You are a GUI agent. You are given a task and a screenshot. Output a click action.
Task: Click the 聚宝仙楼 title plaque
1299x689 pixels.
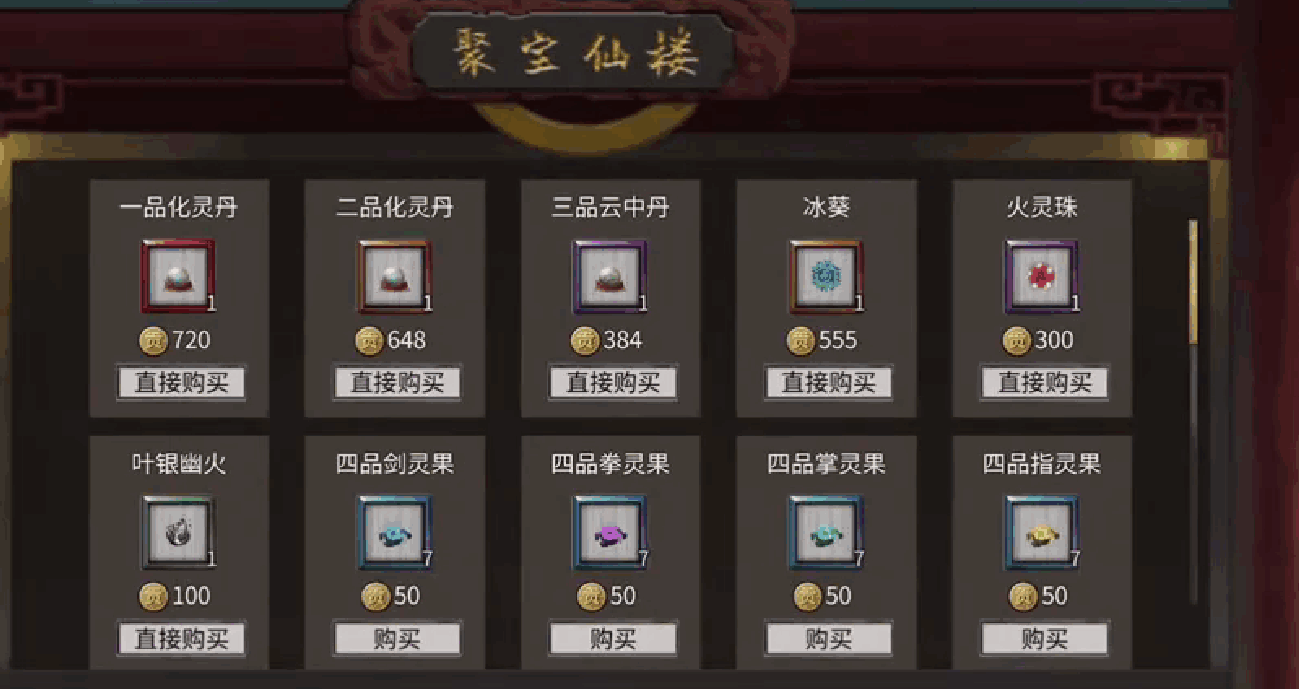(574, 52)
